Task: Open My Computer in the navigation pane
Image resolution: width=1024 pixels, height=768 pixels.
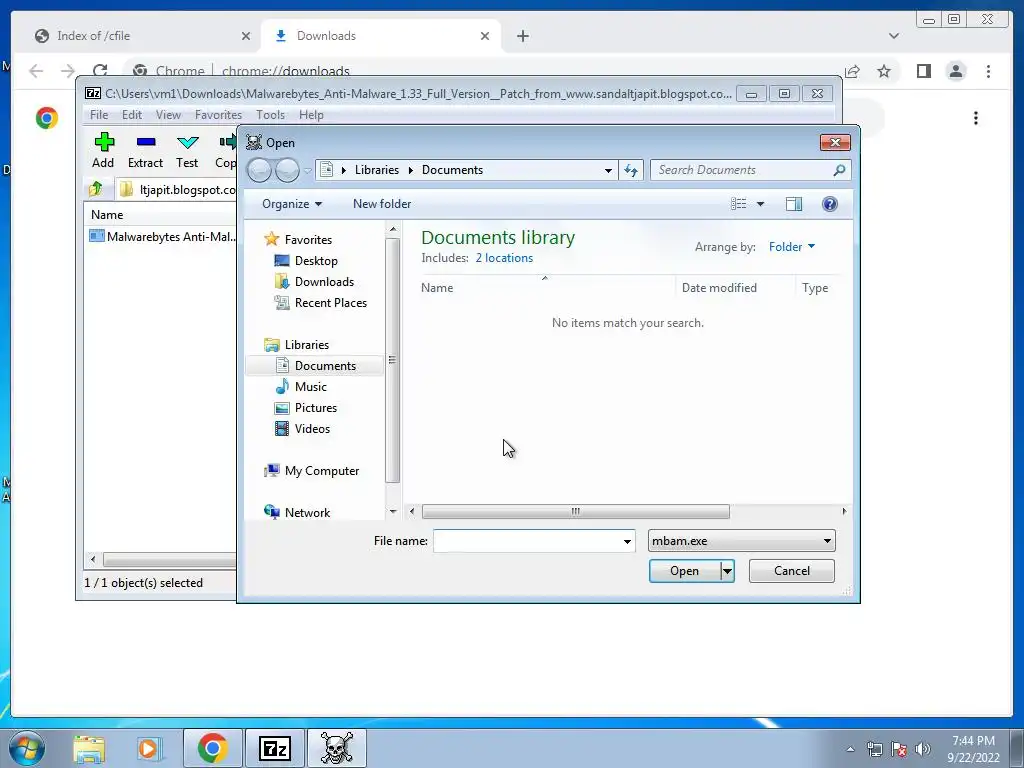Action: point(321,471)
